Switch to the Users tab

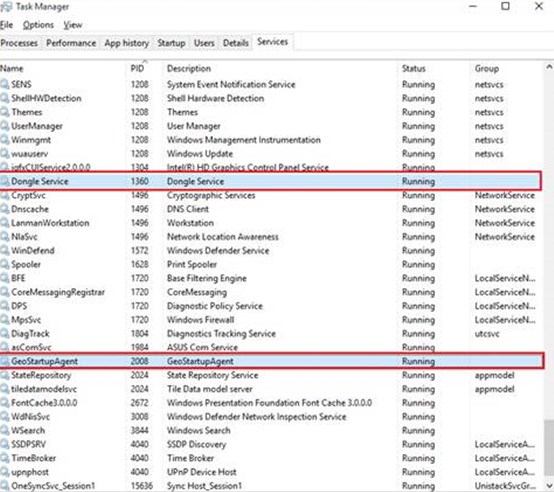204,43
